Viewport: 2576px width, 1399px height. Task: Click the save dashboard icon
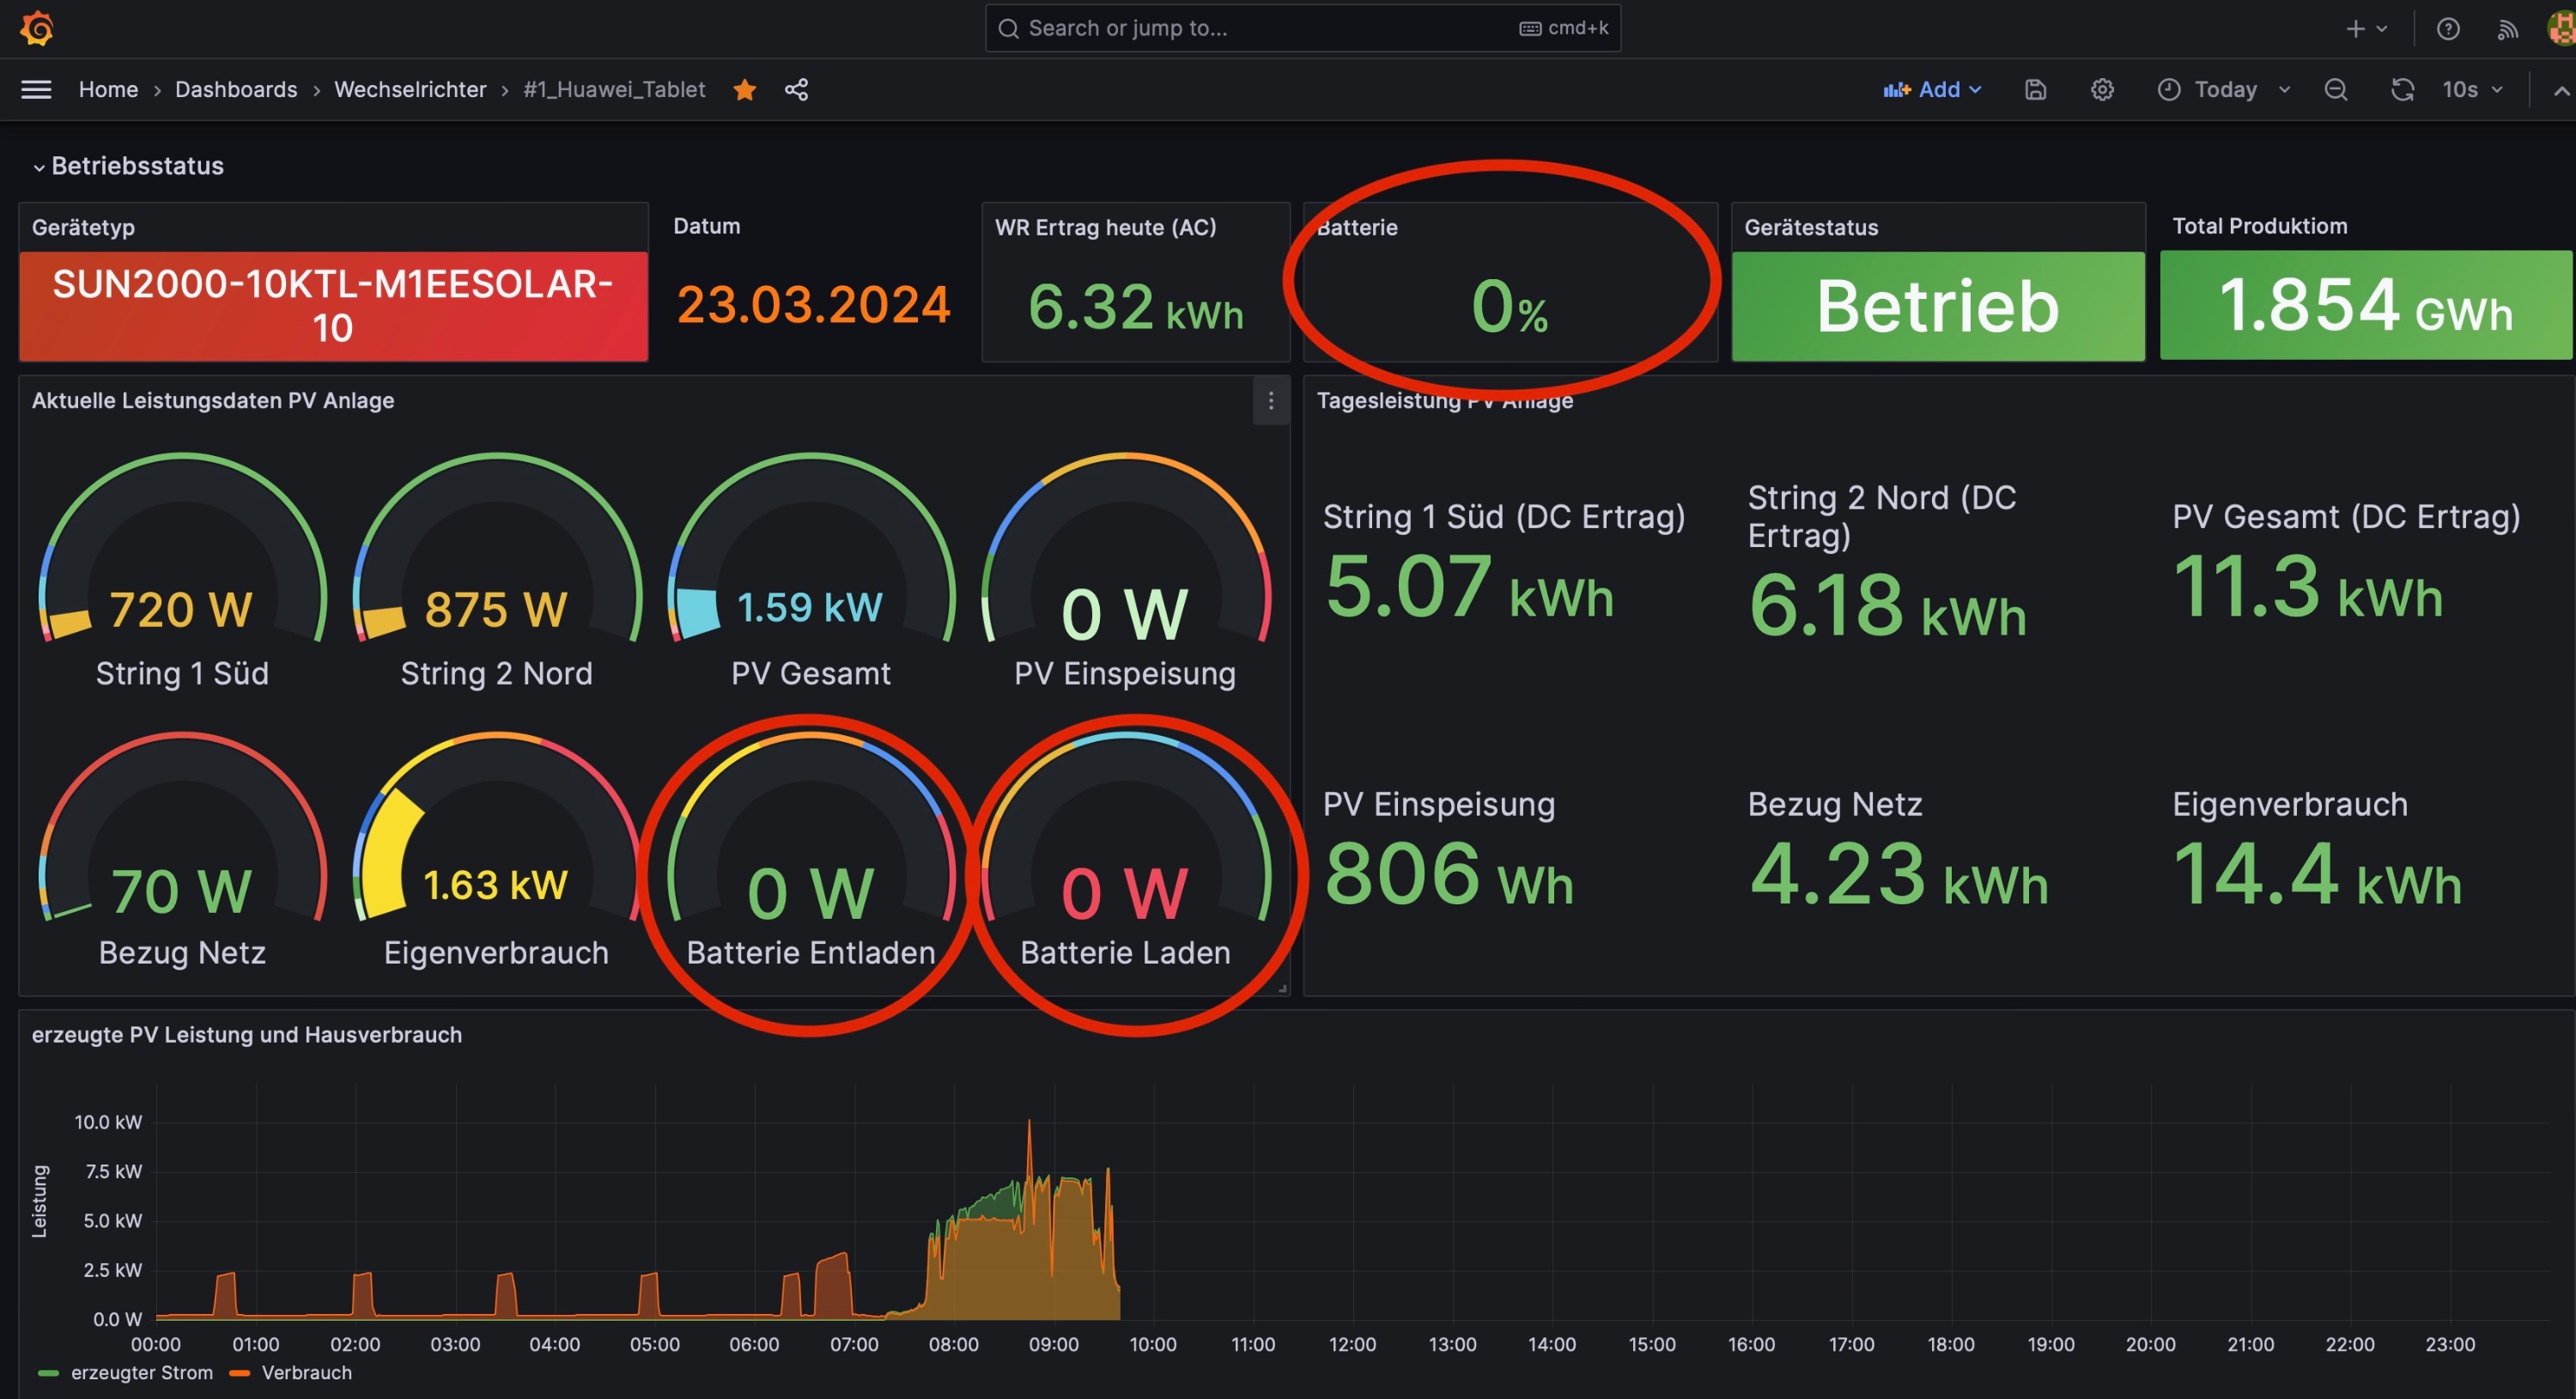pos(2035,90)
